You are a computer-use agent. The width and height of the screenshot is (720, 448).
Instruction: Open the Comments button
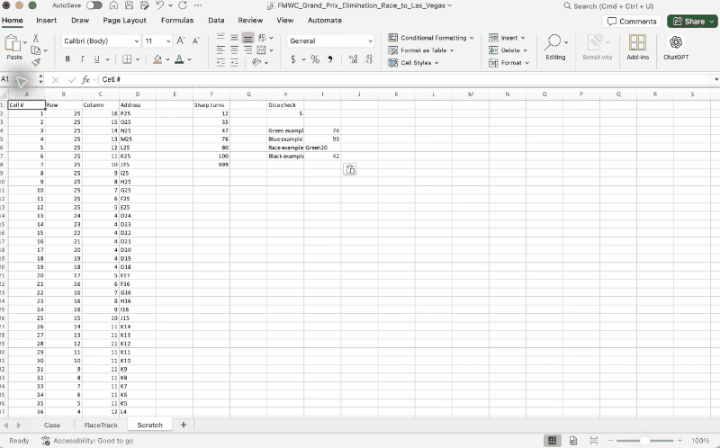[x=632, y=21]
